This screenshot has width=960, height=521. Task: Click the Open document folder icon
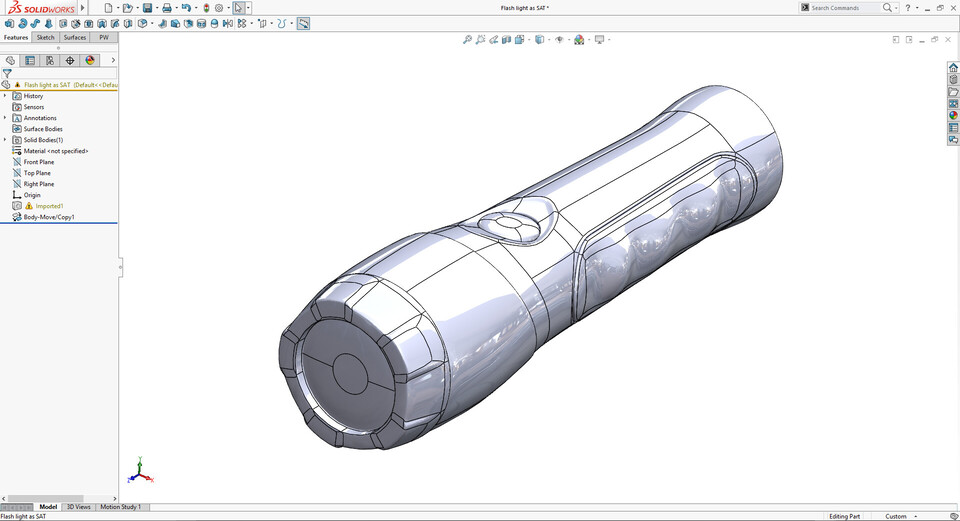point(128,8)
